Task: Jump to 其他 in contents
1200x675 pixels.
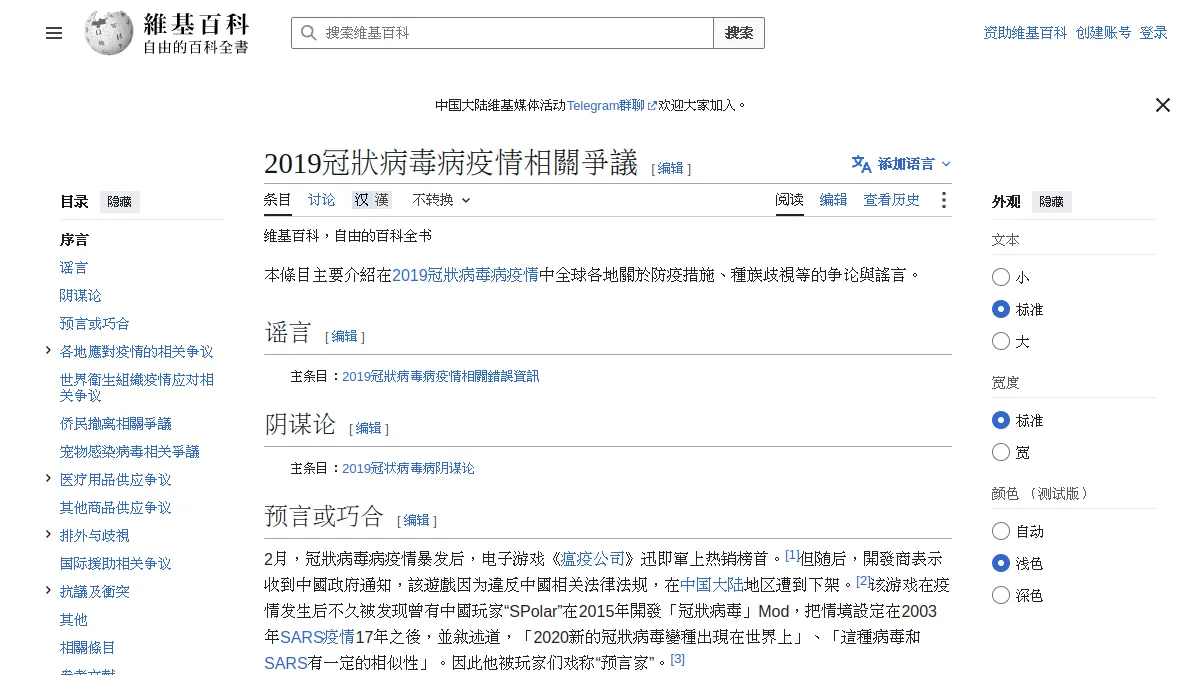Action: pyautogui.click(x=74, y=620)
